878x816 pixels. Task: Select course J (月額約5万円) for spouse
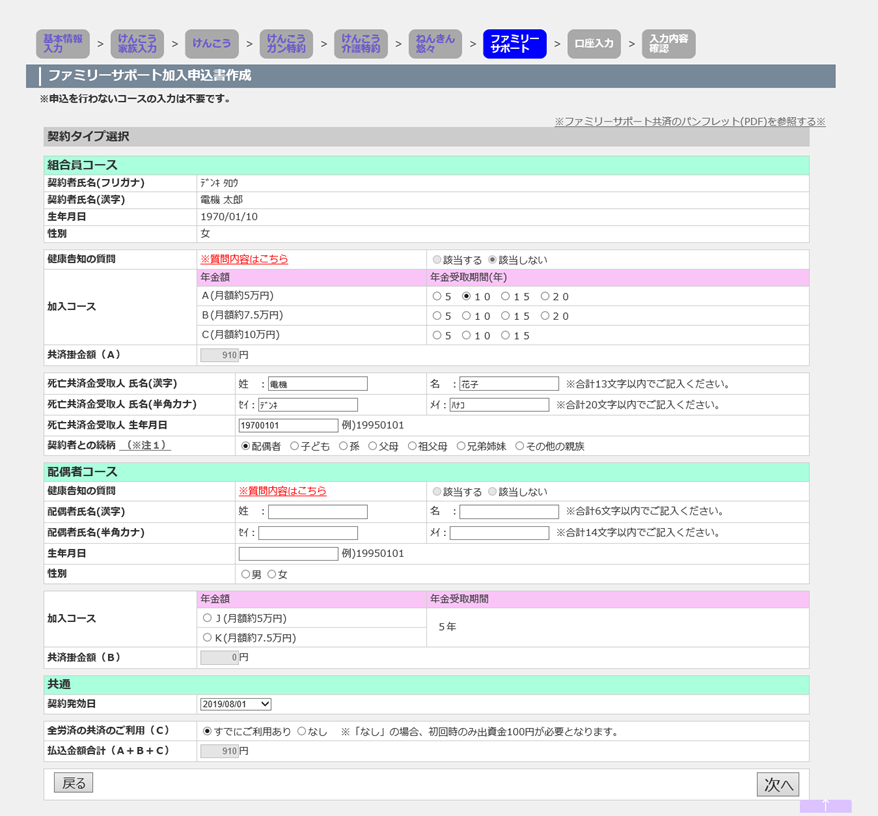[208, 618]
